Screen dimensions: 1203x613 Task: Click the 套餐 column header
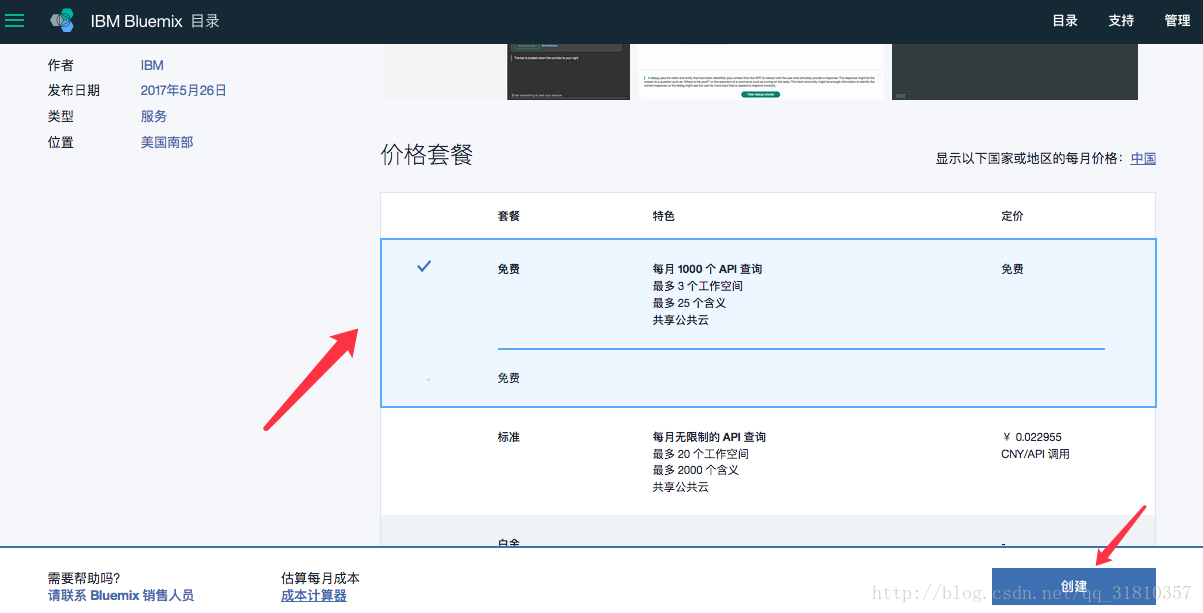509,216
